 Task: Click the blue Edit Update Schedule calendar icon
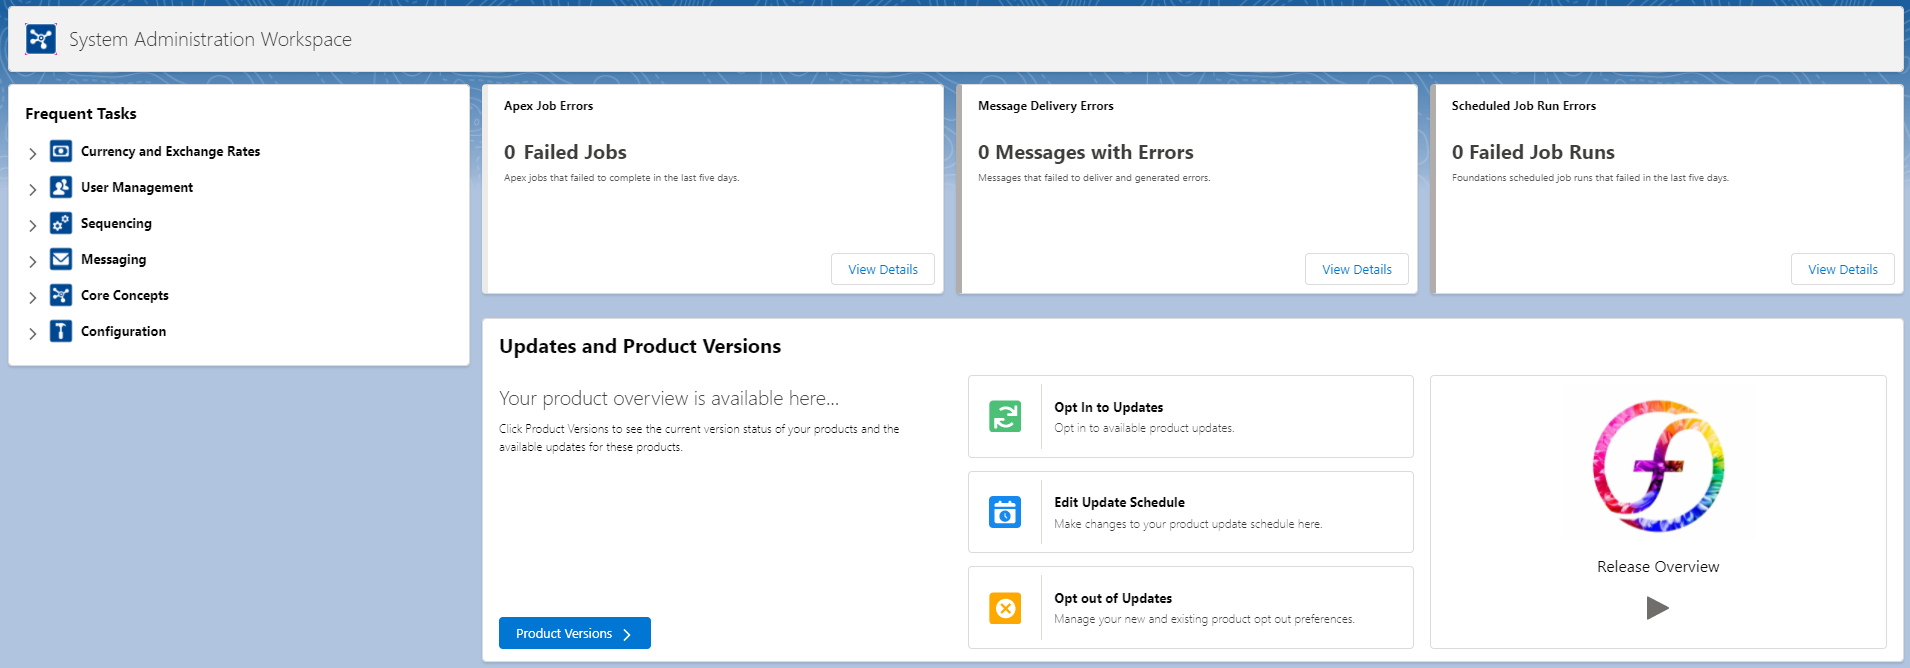click(x=1005, y=512)
